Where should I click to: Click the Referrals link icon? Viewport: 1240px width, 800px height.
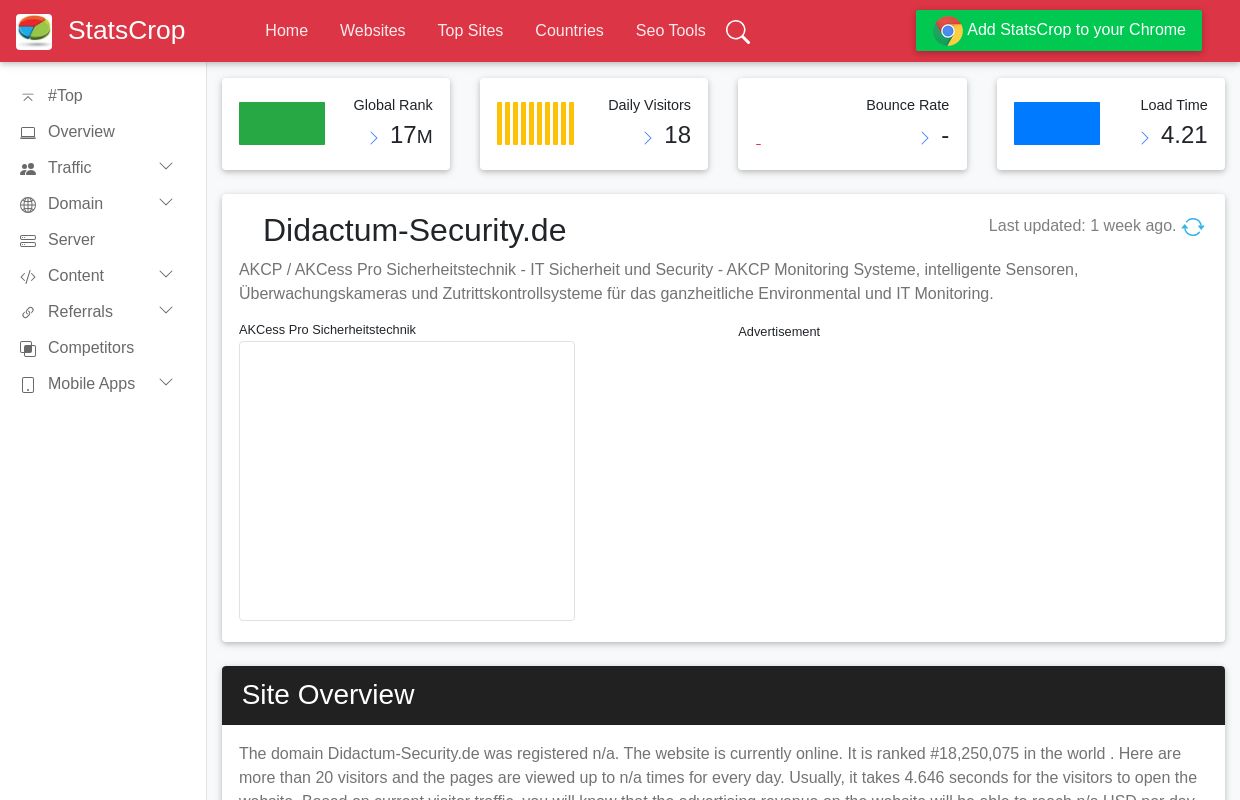pos(28,312)
